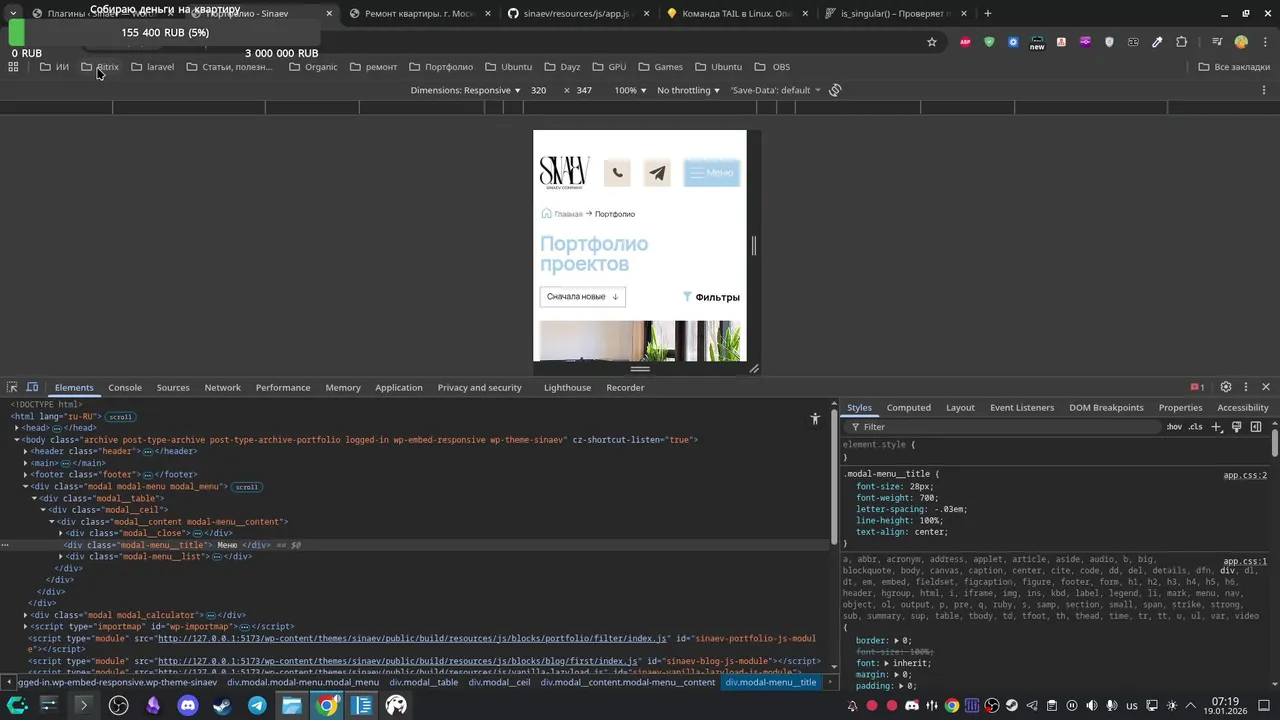This screenshot has width=1280, height=720.
Task: Click the viewport width field showing 320
Action: coord(539,90)
